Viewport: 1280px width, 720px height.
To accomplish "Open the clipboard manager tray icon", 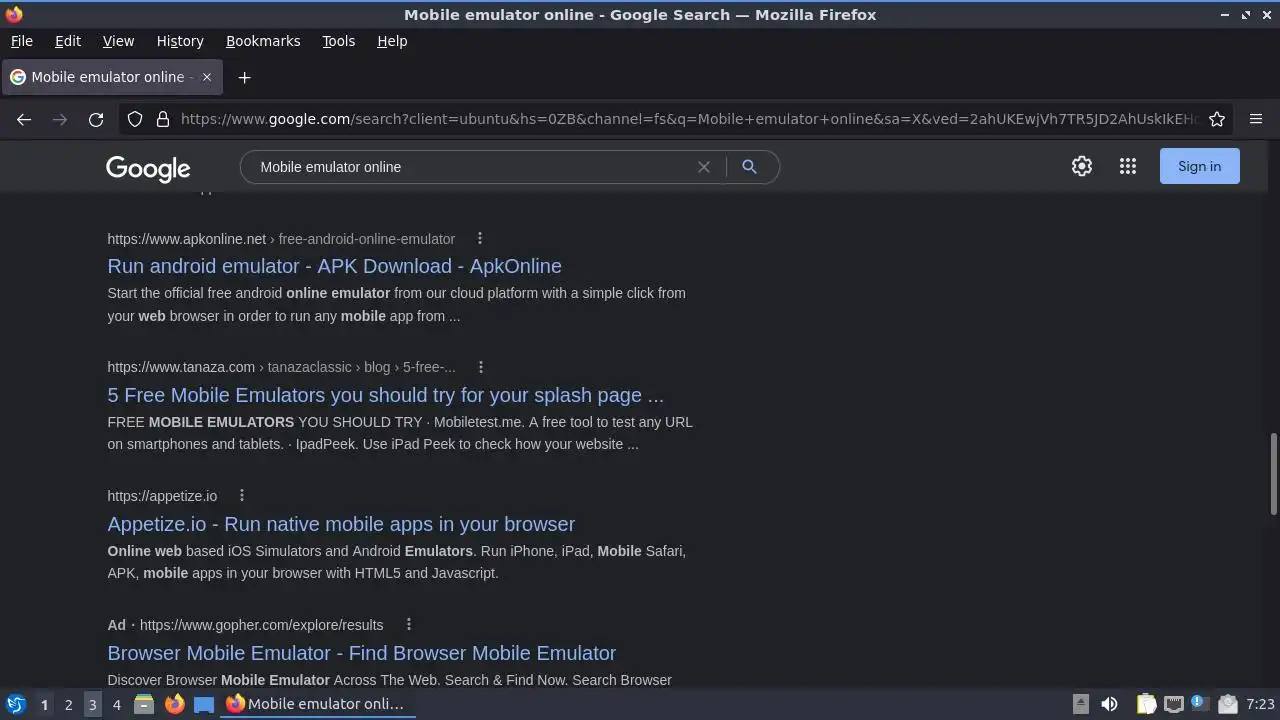I will (x=1146, y=704).
